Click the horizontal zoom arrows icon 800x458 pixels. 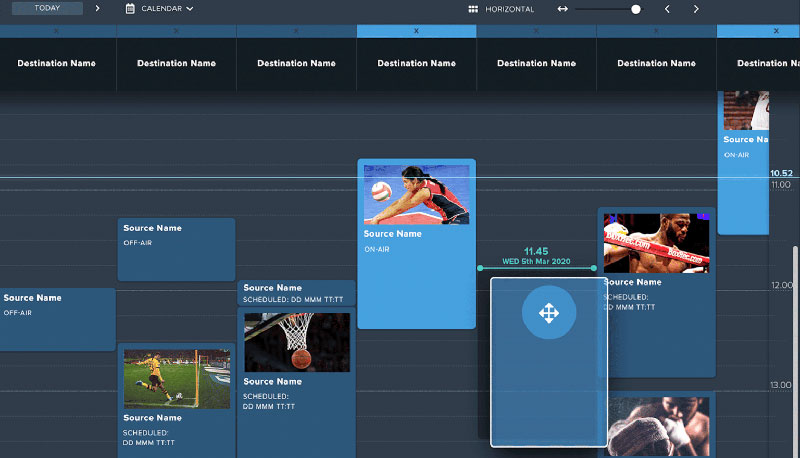[x=563, y=9]
